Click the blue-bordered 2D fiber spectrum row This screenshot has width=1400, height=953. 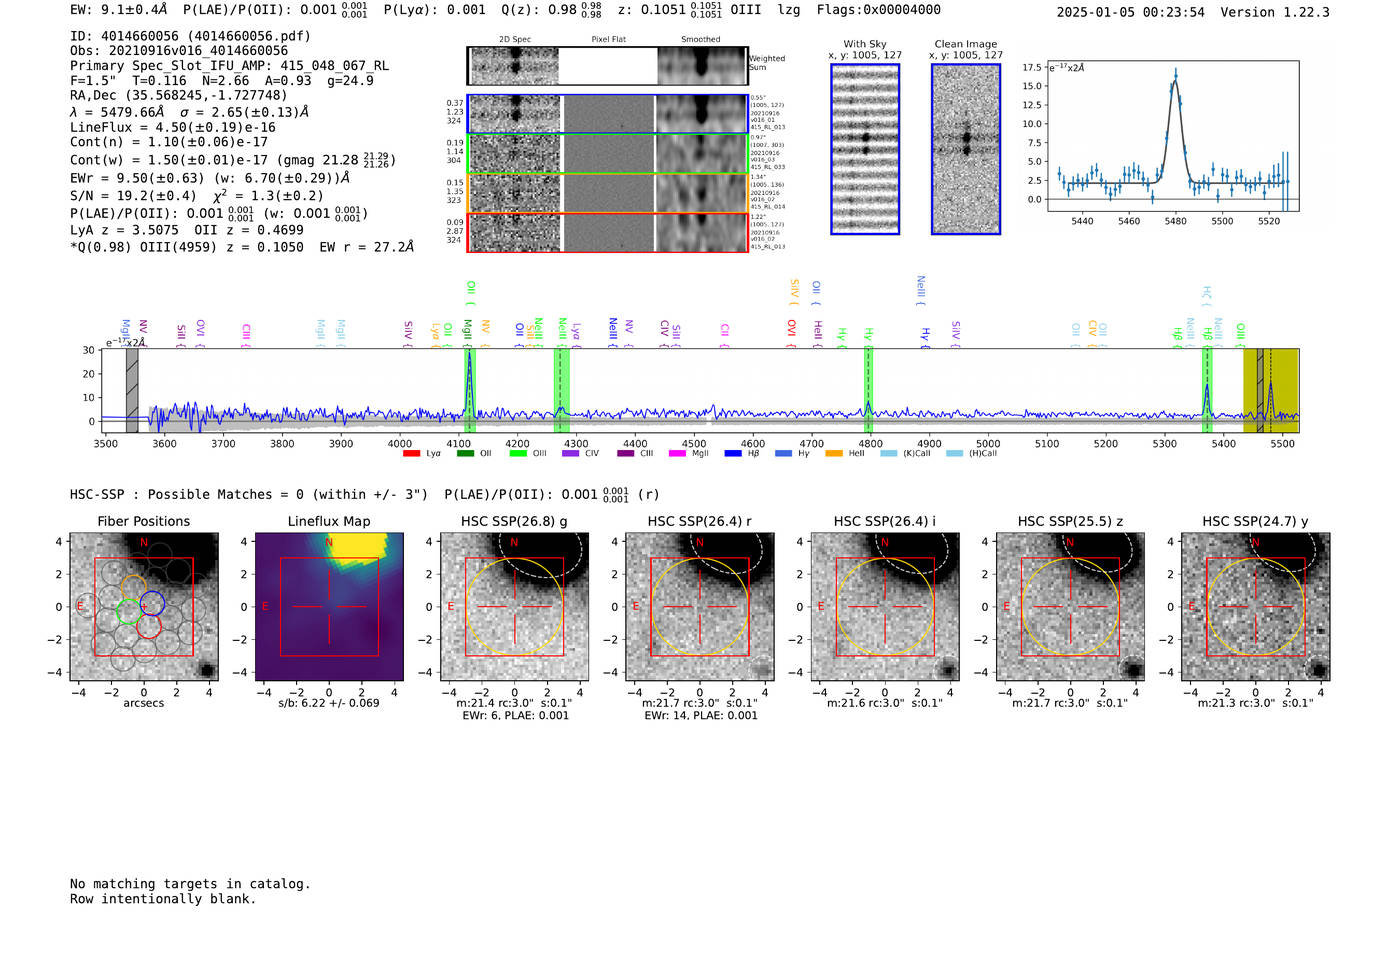pos(608,114)
